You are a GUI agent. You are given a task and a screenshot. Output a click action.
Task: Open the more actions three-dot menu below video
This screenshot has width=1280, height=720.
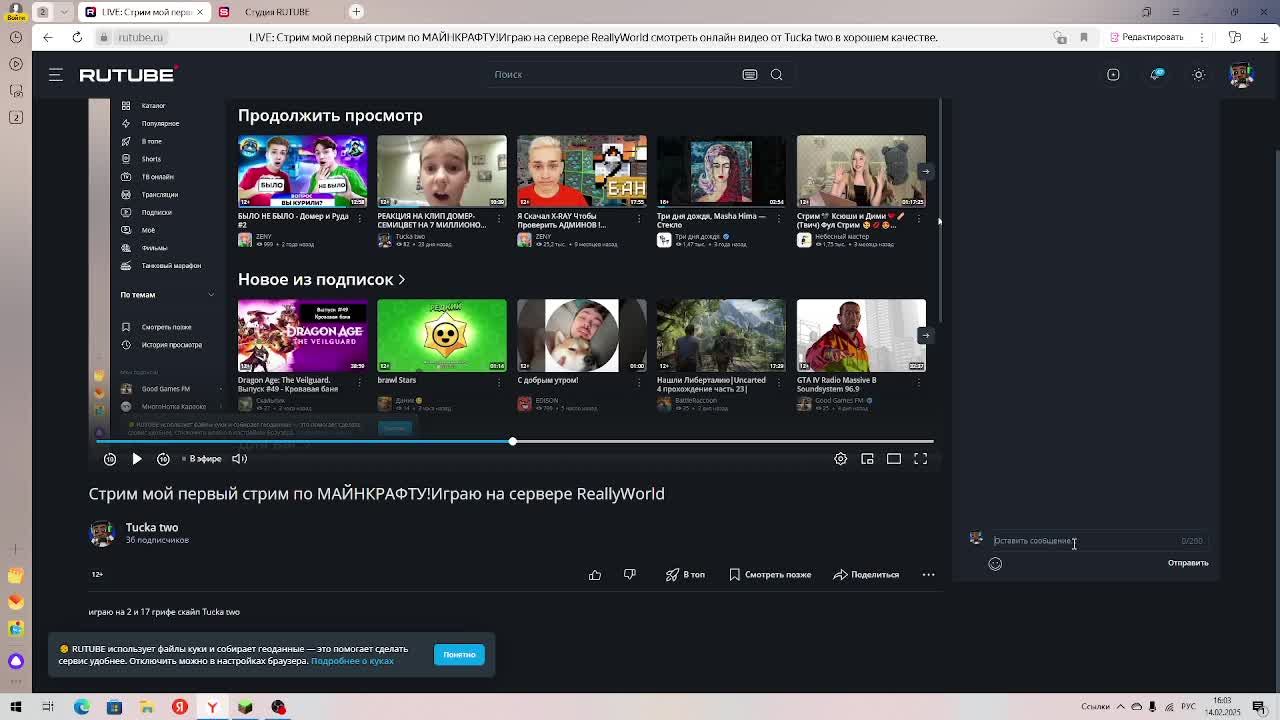click(928, 575)
